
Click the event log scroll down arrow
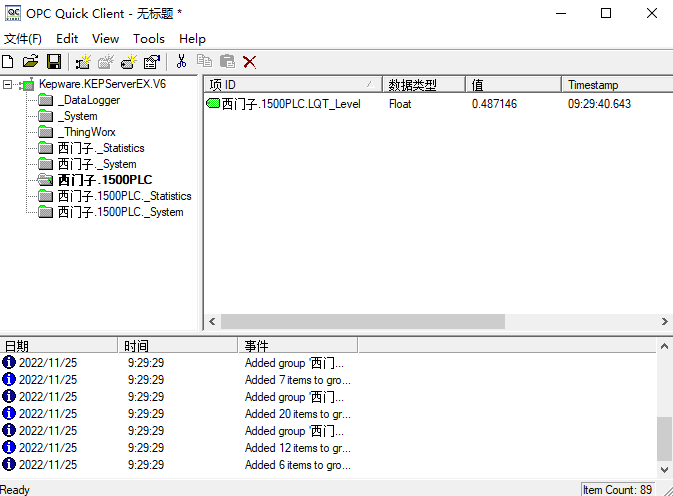point(664,469)
